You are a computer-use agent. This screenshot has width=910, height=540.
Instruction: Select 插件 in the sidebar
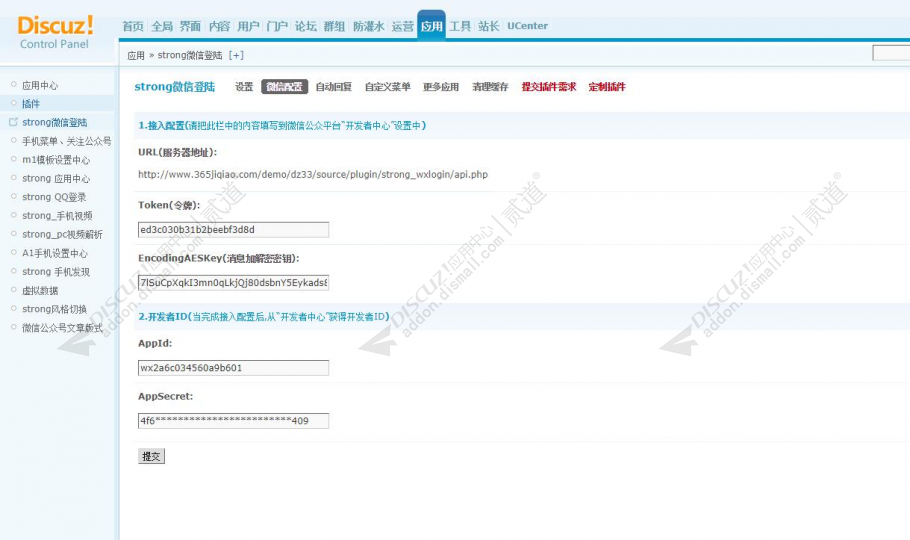point(31,104)
